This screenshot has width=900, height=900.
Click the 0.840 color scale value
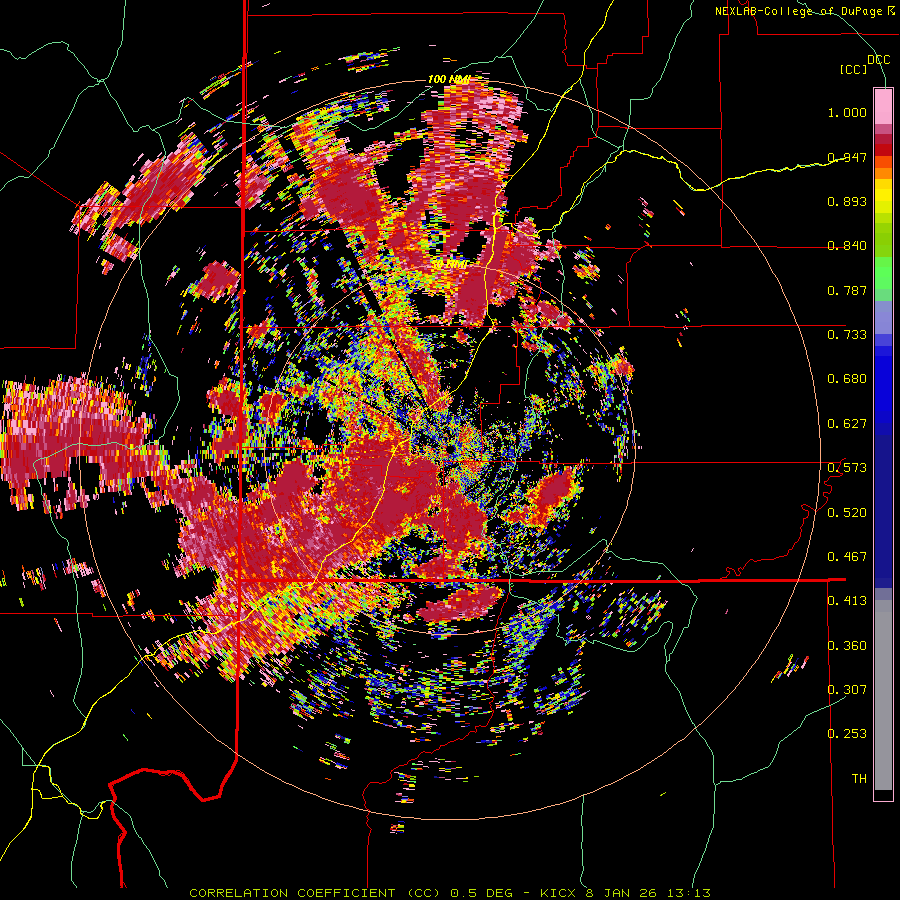coord(847,246)
